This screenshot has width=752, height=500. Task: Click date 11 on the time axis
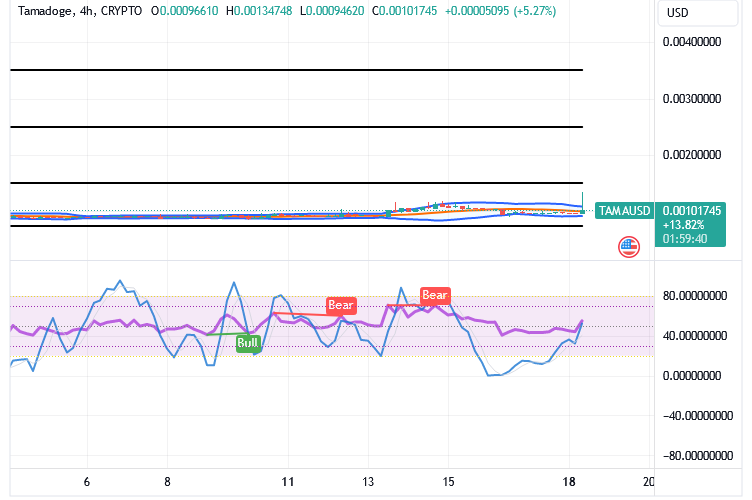[288, 482]
